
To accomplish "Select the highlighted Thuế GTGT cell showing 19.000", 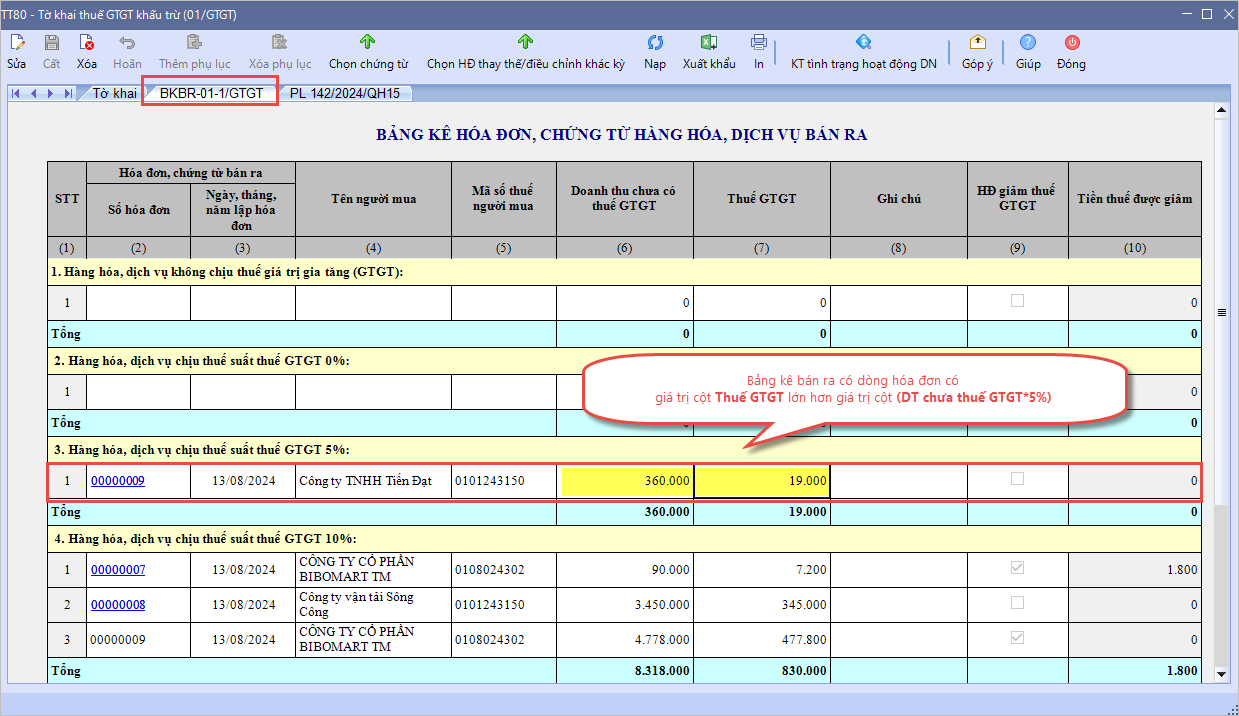I will pos(762,481).
